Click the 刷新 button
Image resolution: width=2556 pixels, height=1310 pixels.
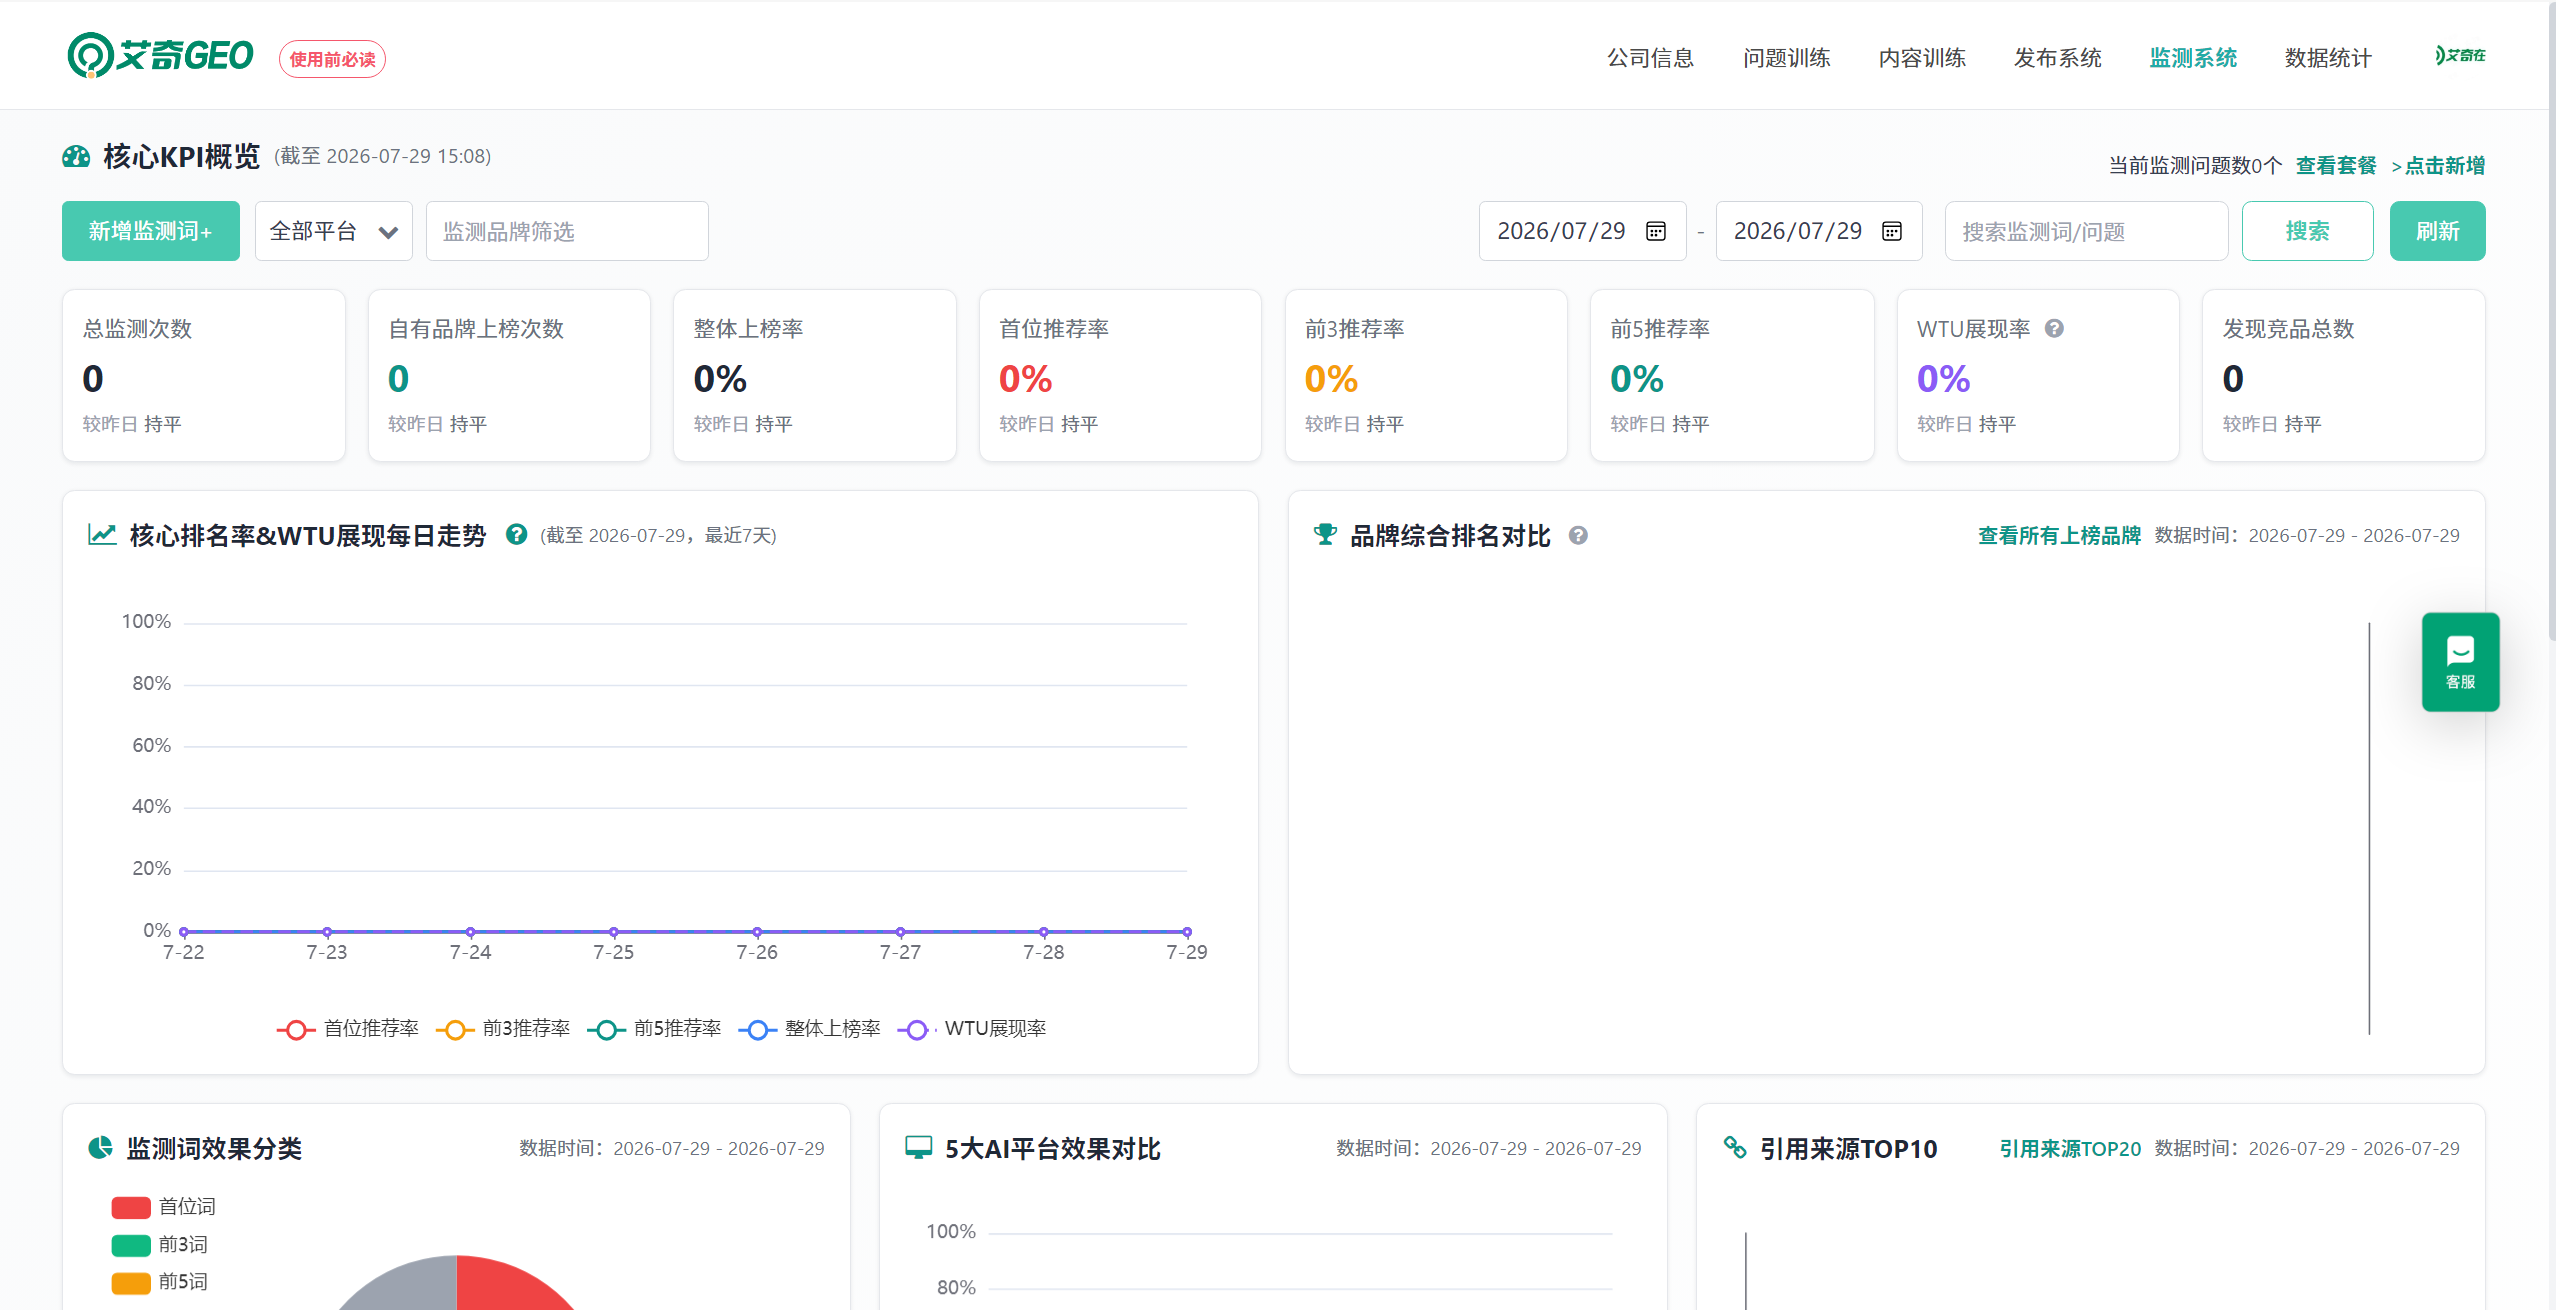pos(2437,231)
